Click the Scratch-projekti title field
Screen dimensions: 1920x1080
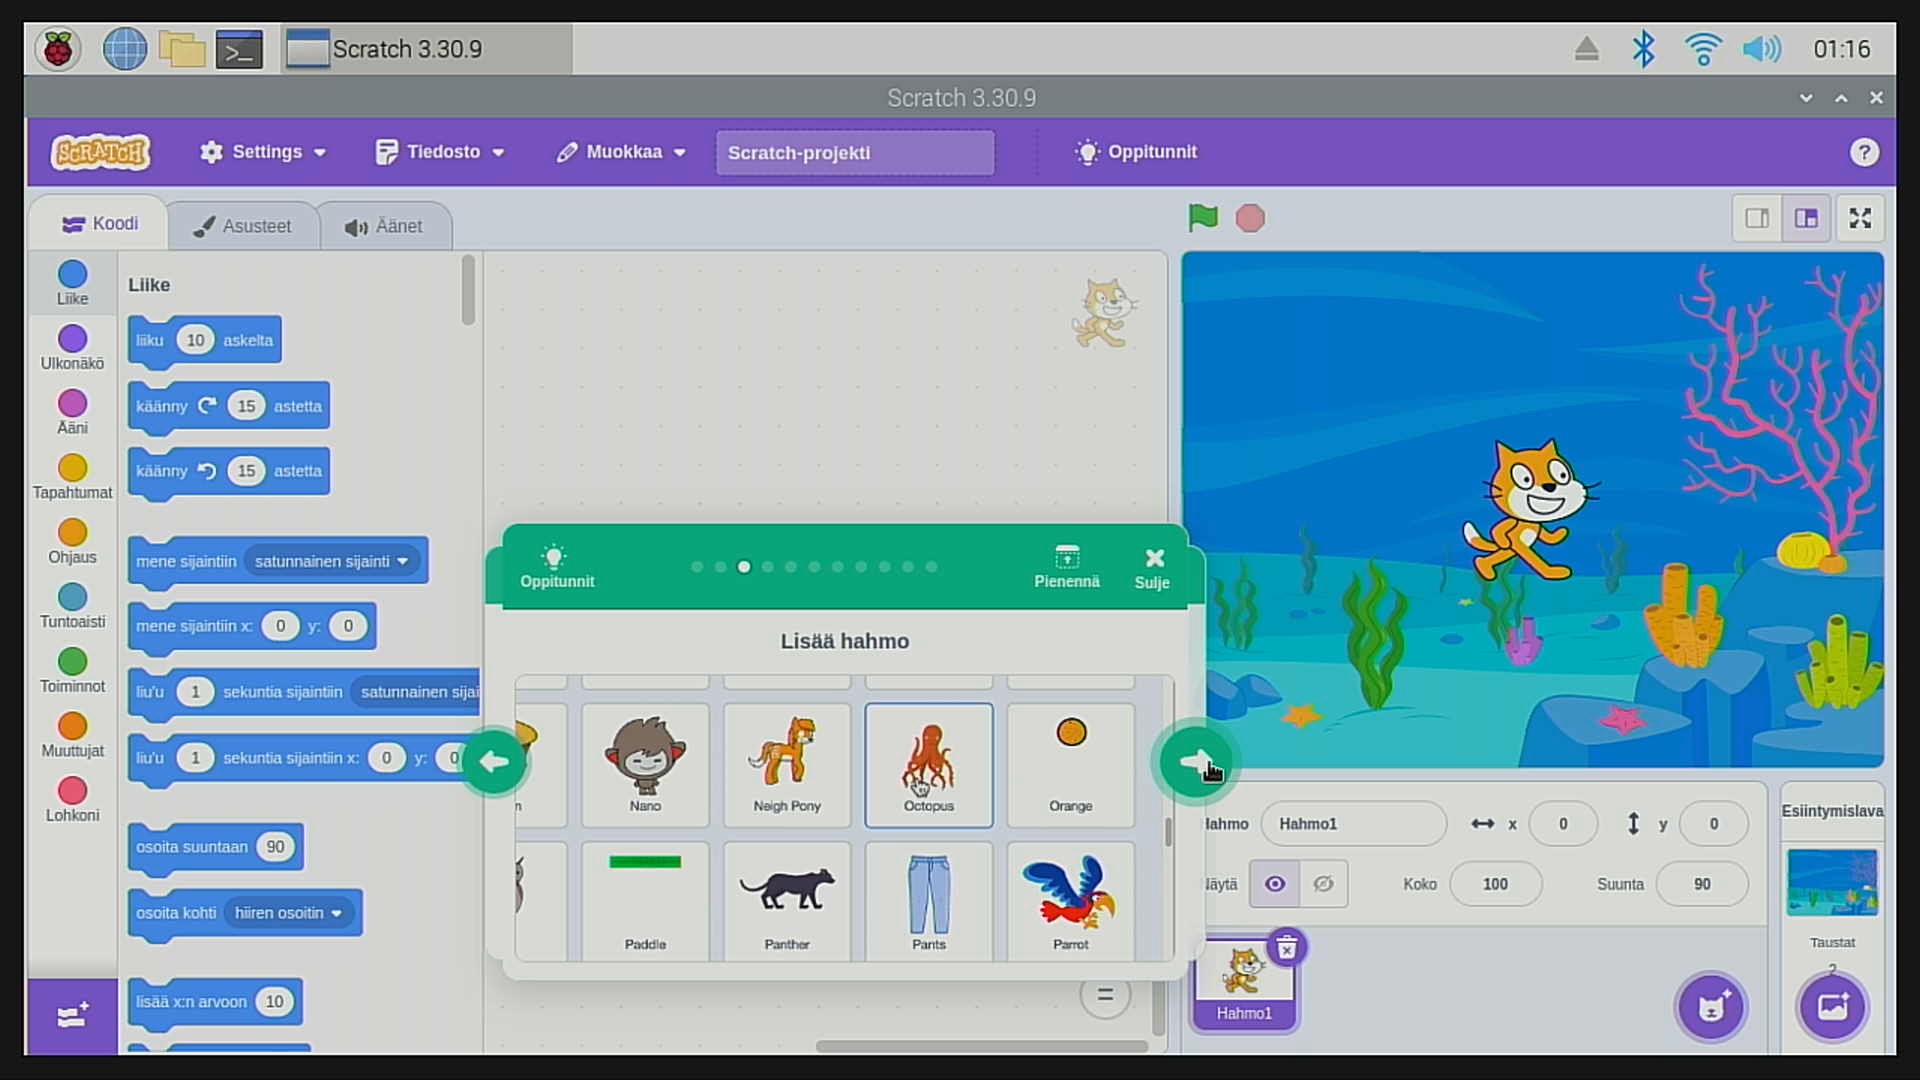[855, 153]
